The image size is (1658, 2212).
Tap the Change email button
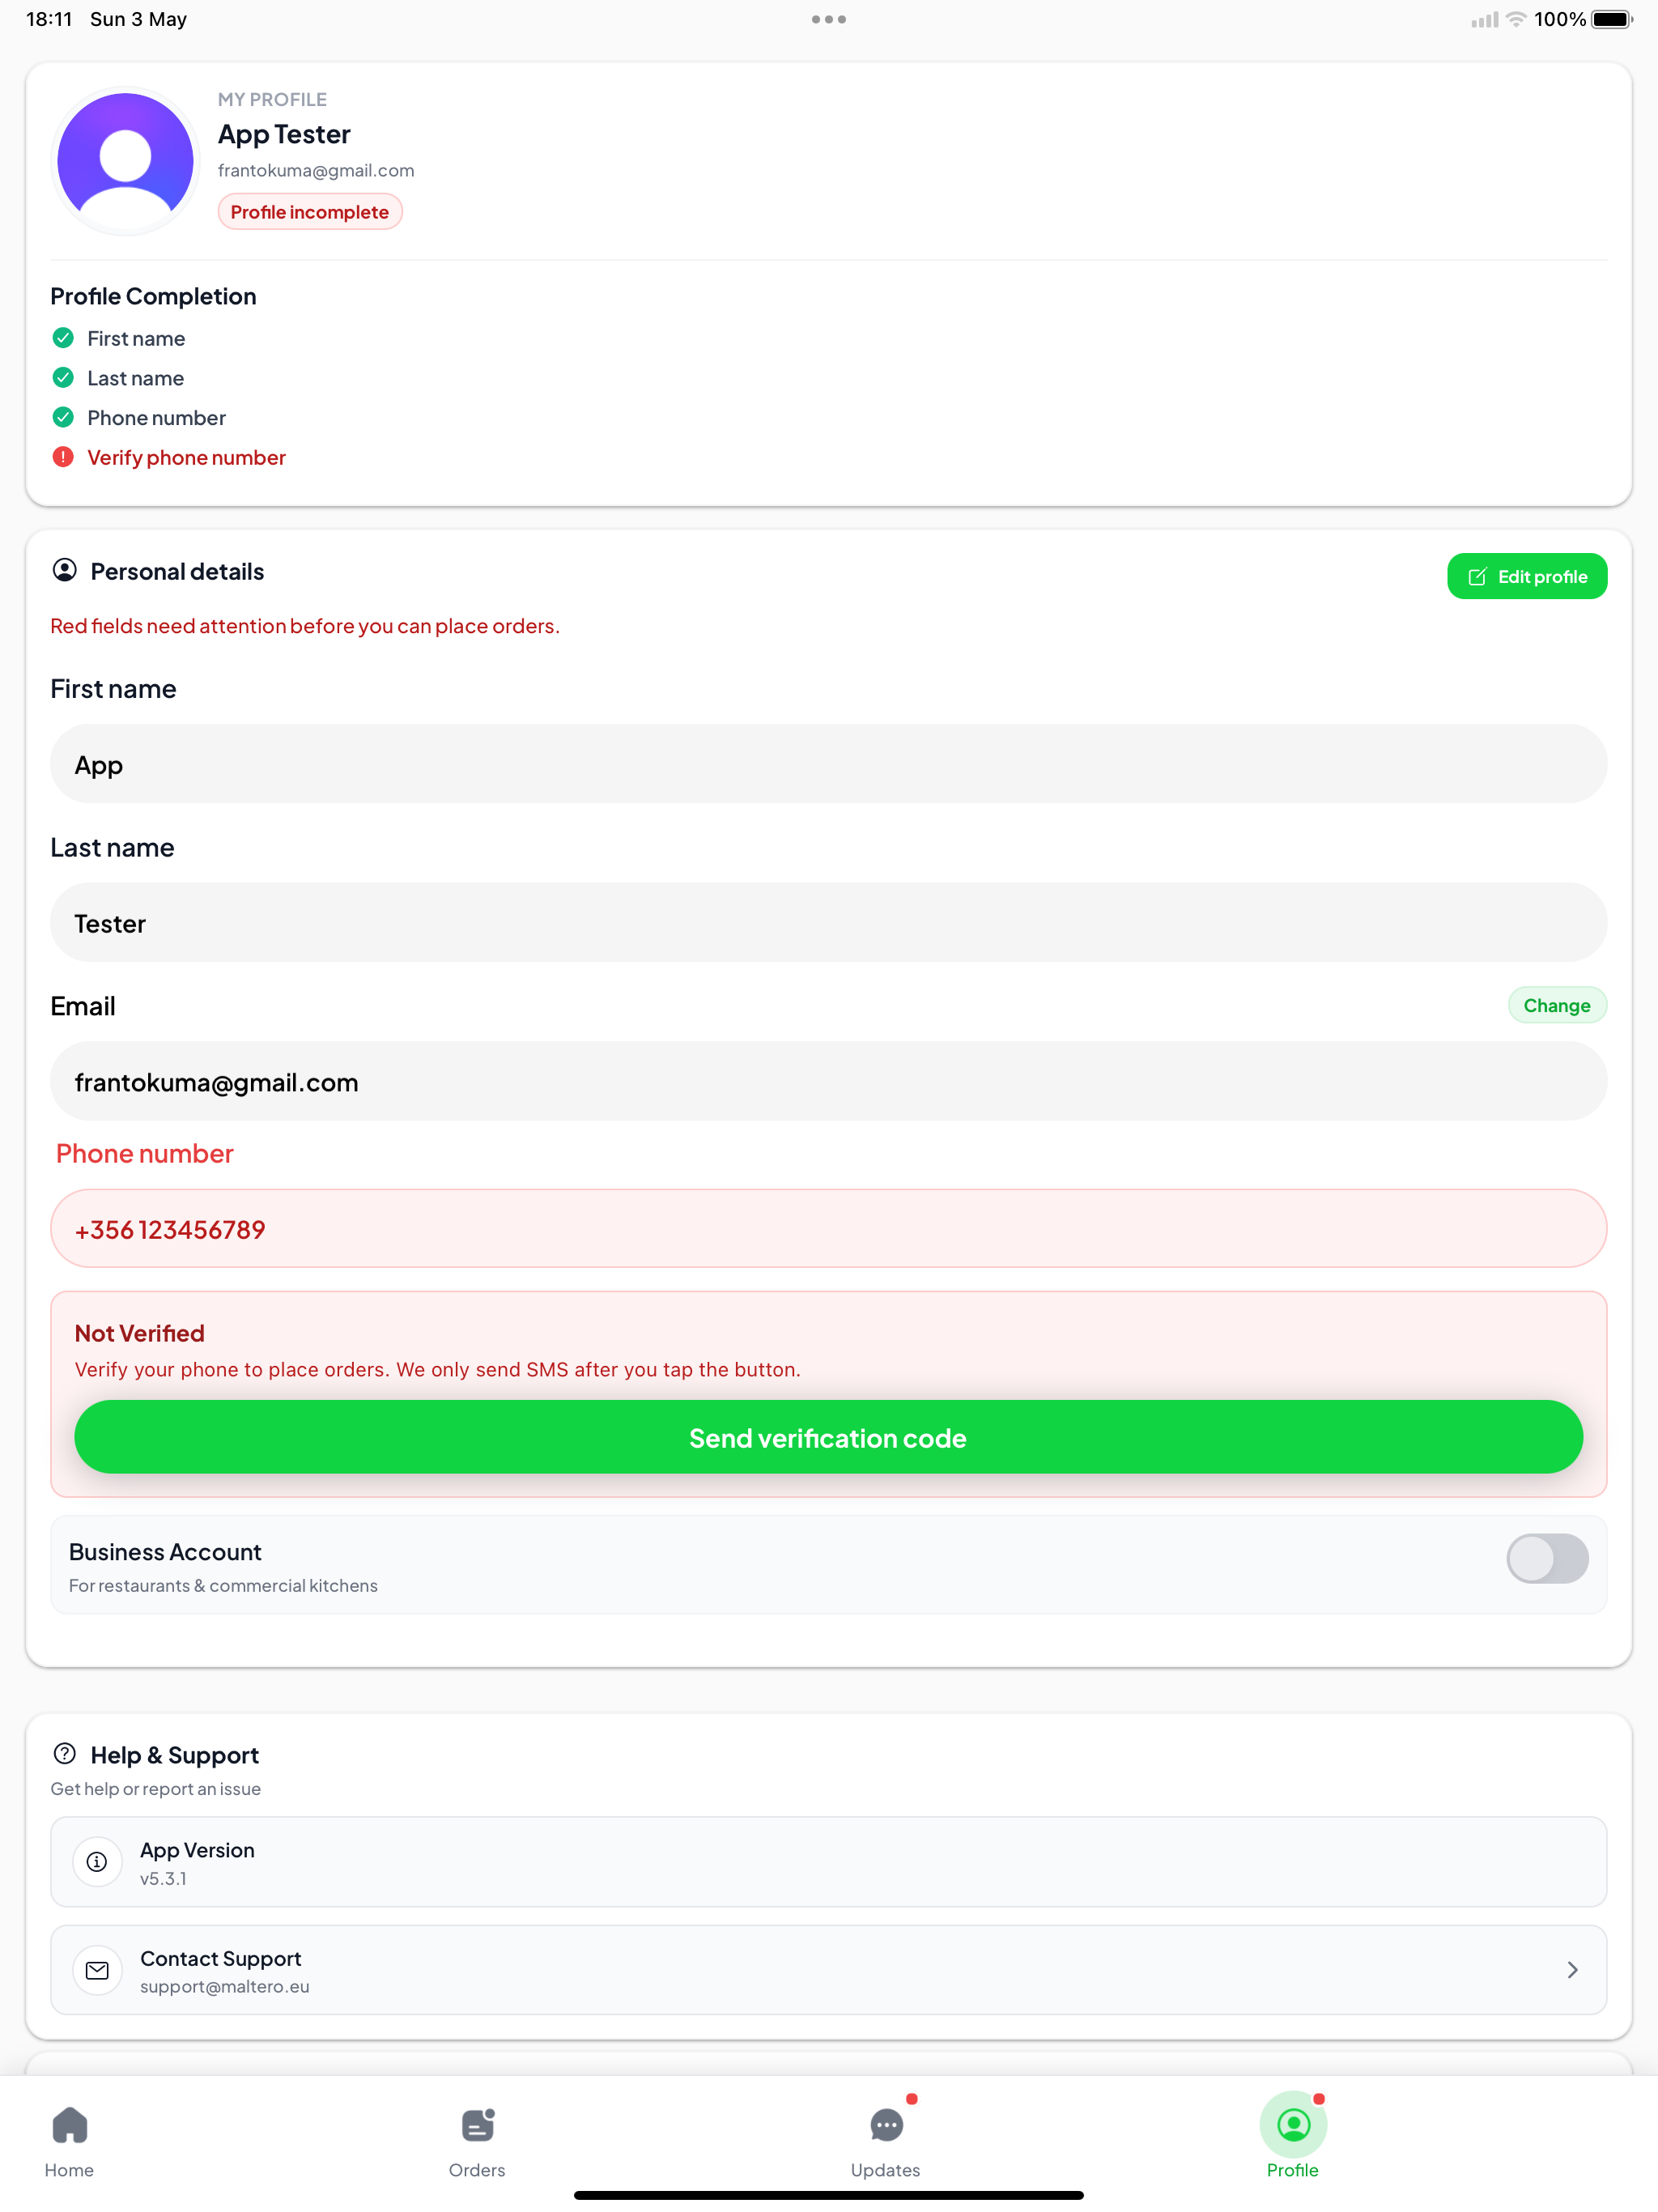pyautogui.click(x=1556, y=1005)
